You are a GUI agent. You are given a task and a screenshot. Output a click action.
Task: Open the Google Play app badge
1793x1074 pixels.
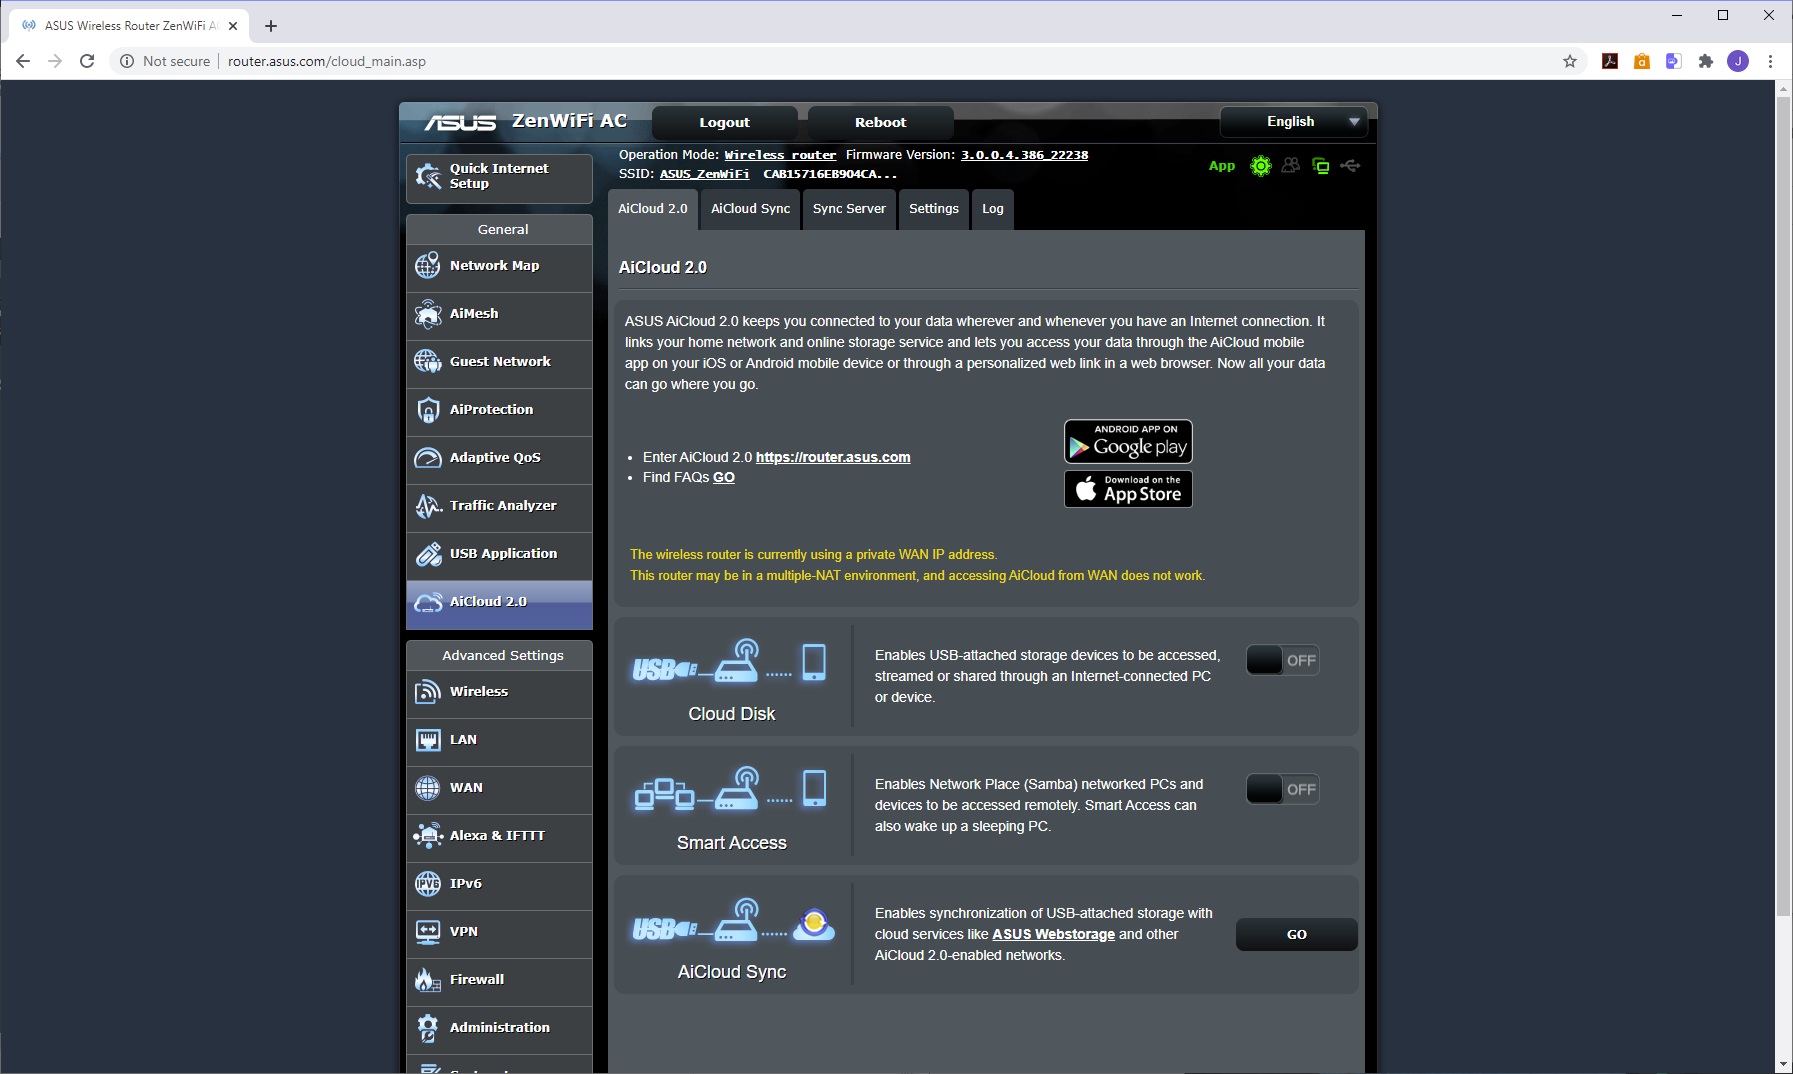point(1128,442)
